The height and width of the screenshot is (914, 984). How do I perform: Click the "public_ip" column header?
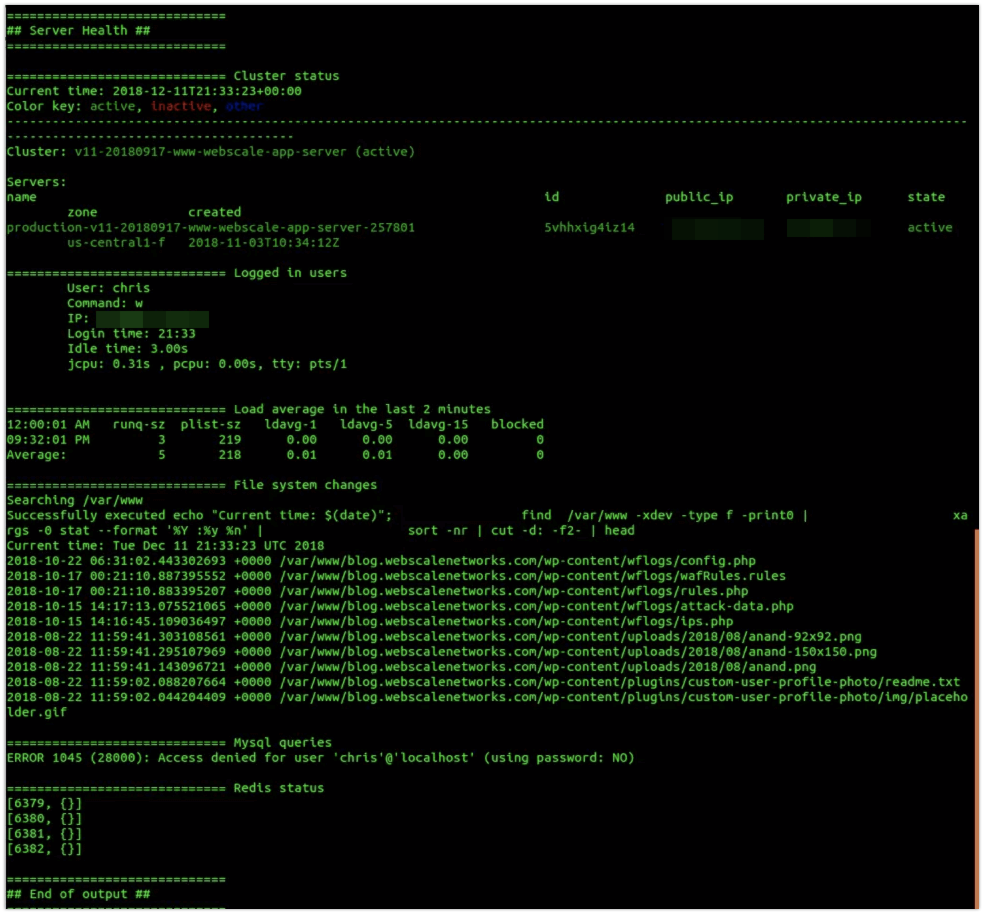(699, 197)
